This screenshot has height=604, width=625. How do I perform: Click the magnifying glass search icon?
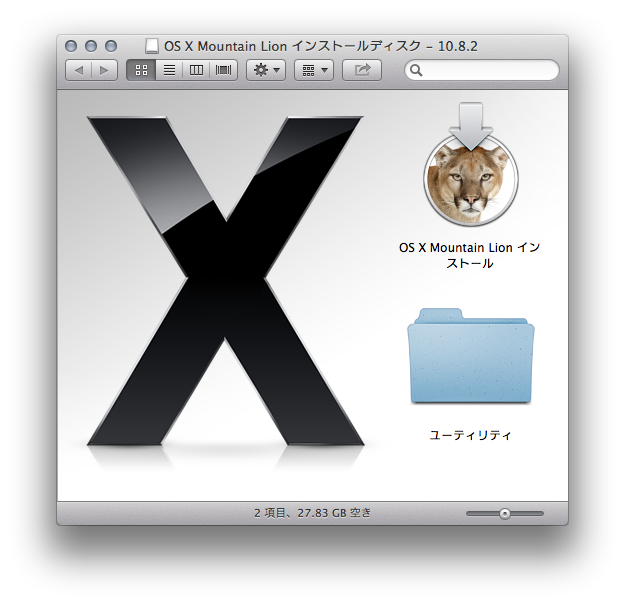(416, 70)
